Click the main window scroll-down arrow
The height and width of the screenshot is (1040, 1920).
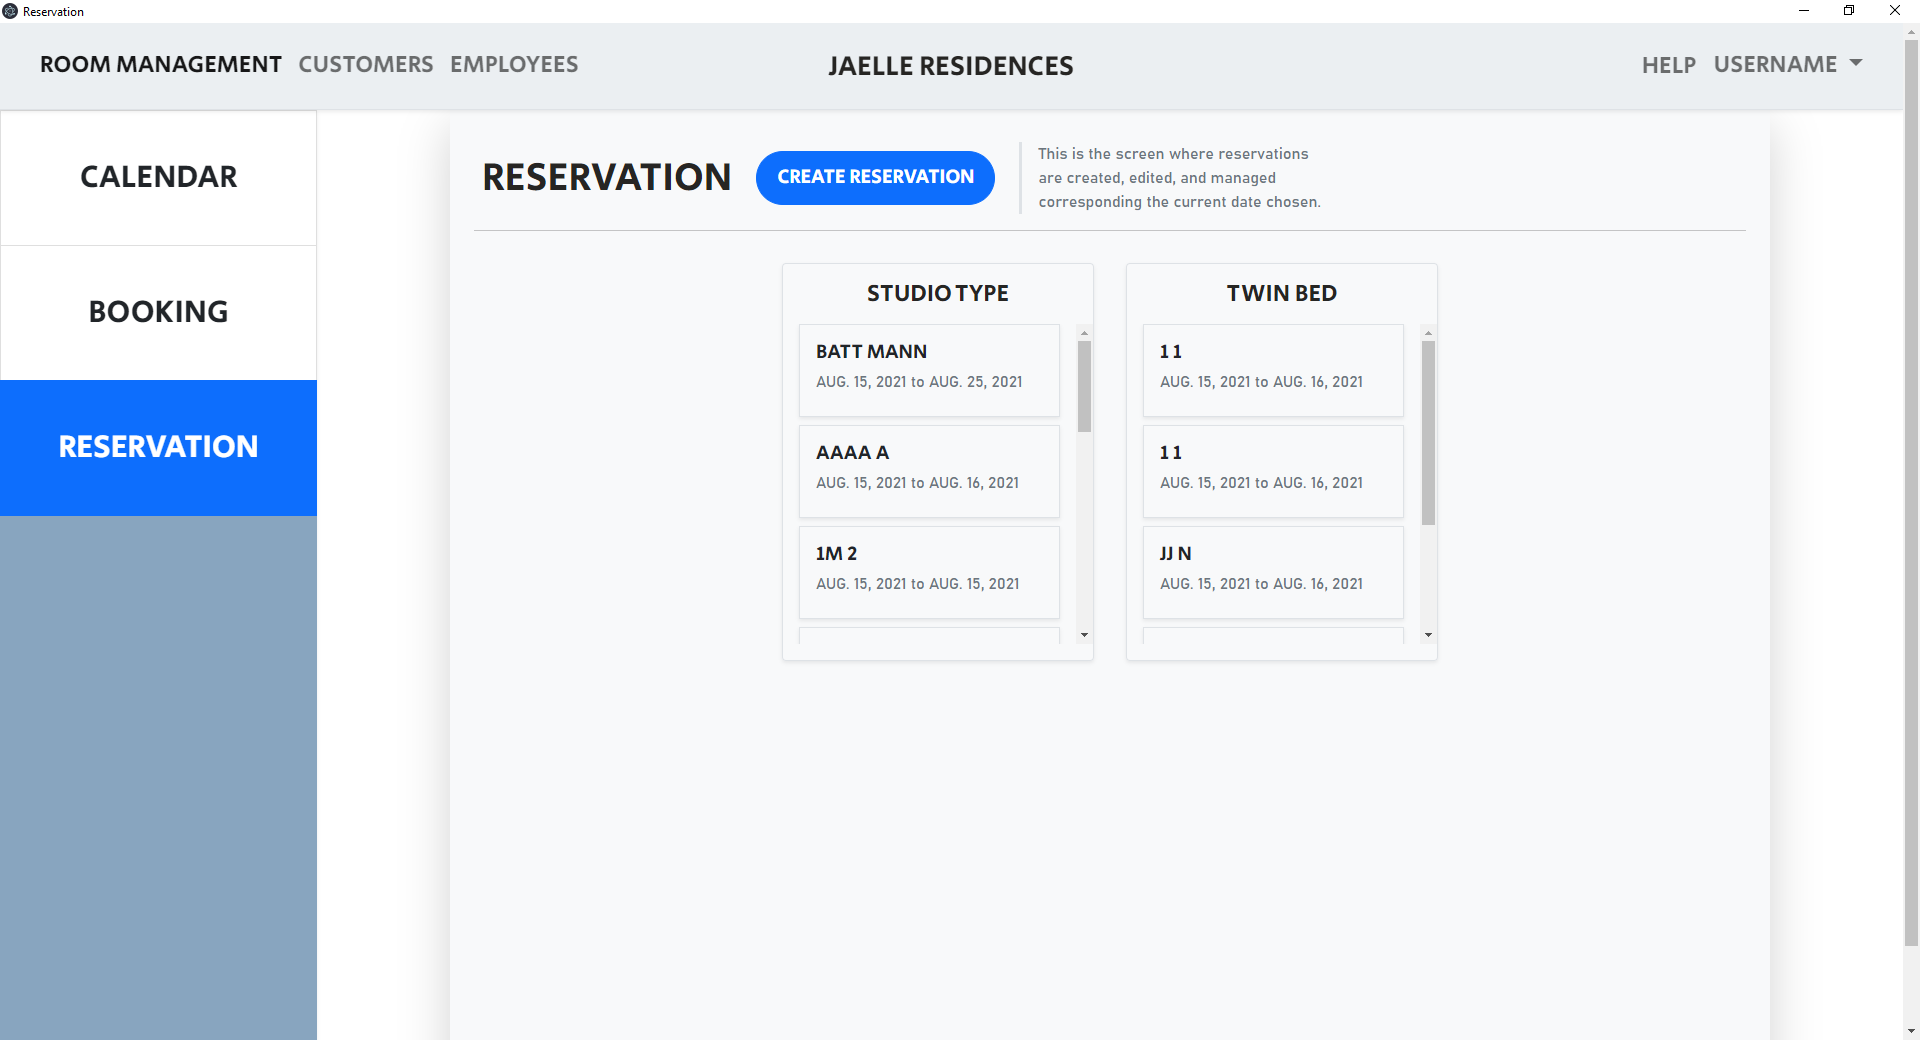[x=1911, y=1031]
